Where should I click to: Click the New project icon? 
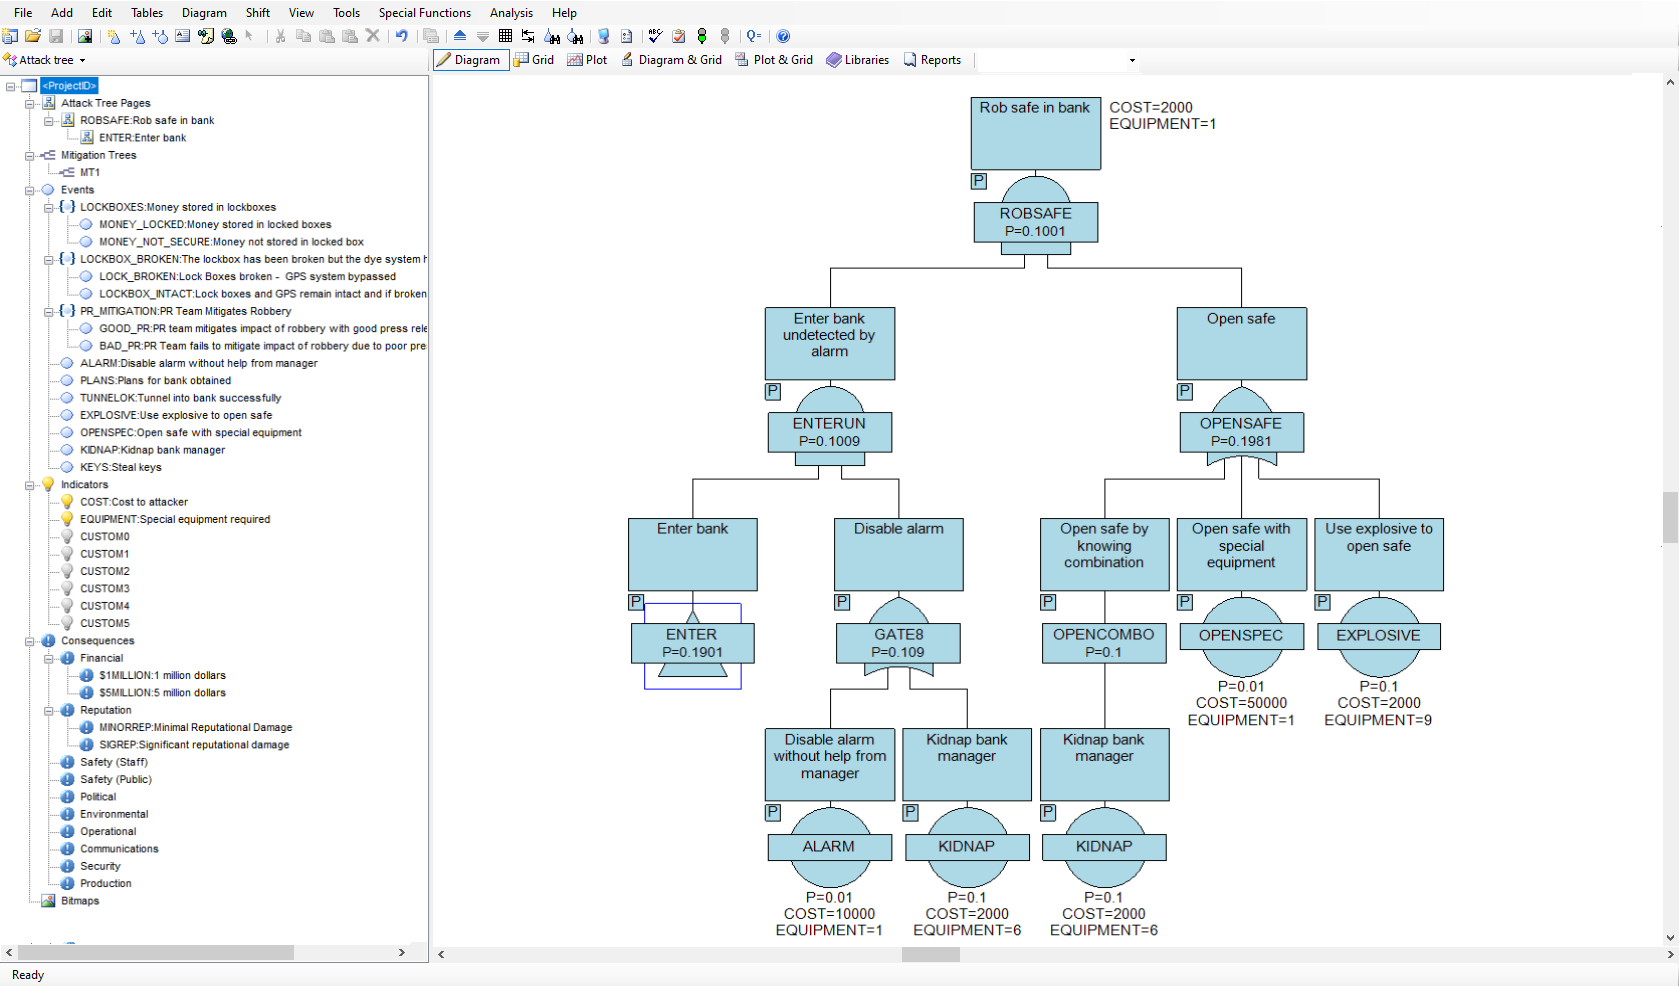[10, 36]
